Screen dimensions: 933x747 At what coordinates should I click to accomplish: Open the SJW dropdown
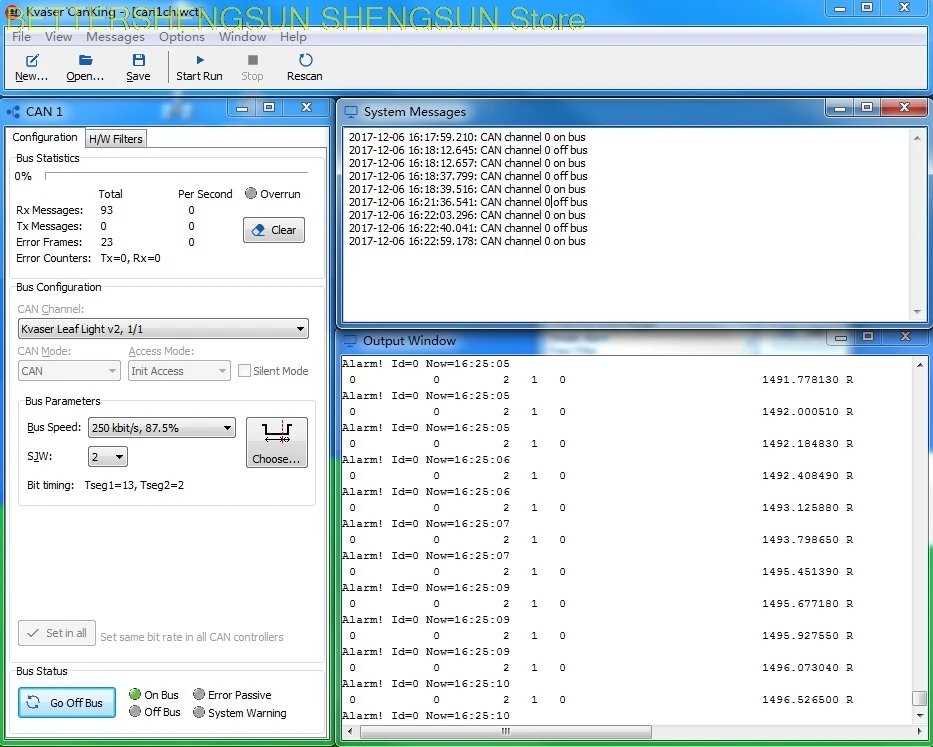pos(108,457)
